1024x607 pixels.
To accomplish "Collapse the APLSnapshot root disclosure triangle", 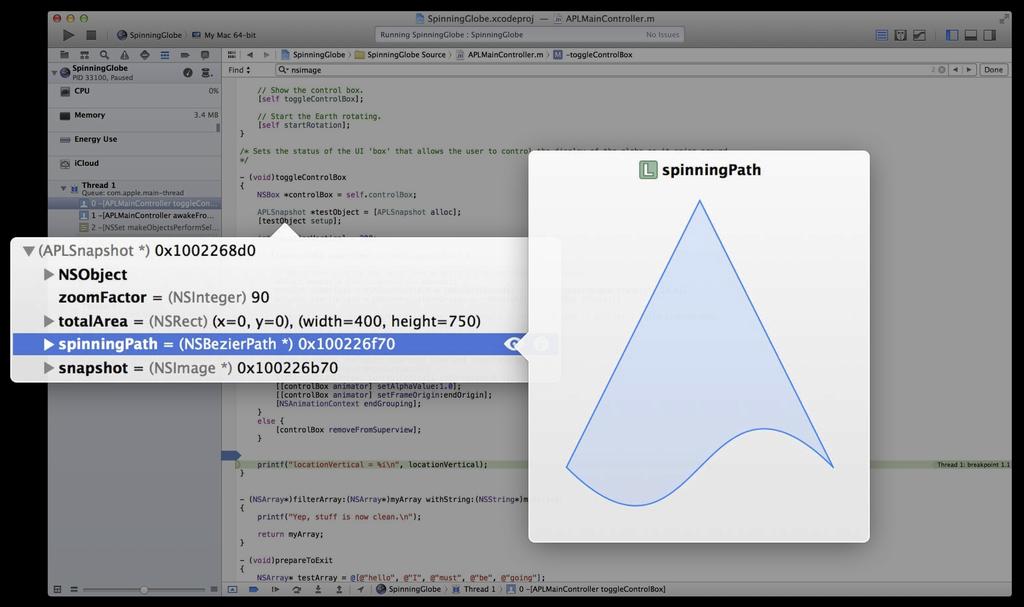I will coord(29,251).
